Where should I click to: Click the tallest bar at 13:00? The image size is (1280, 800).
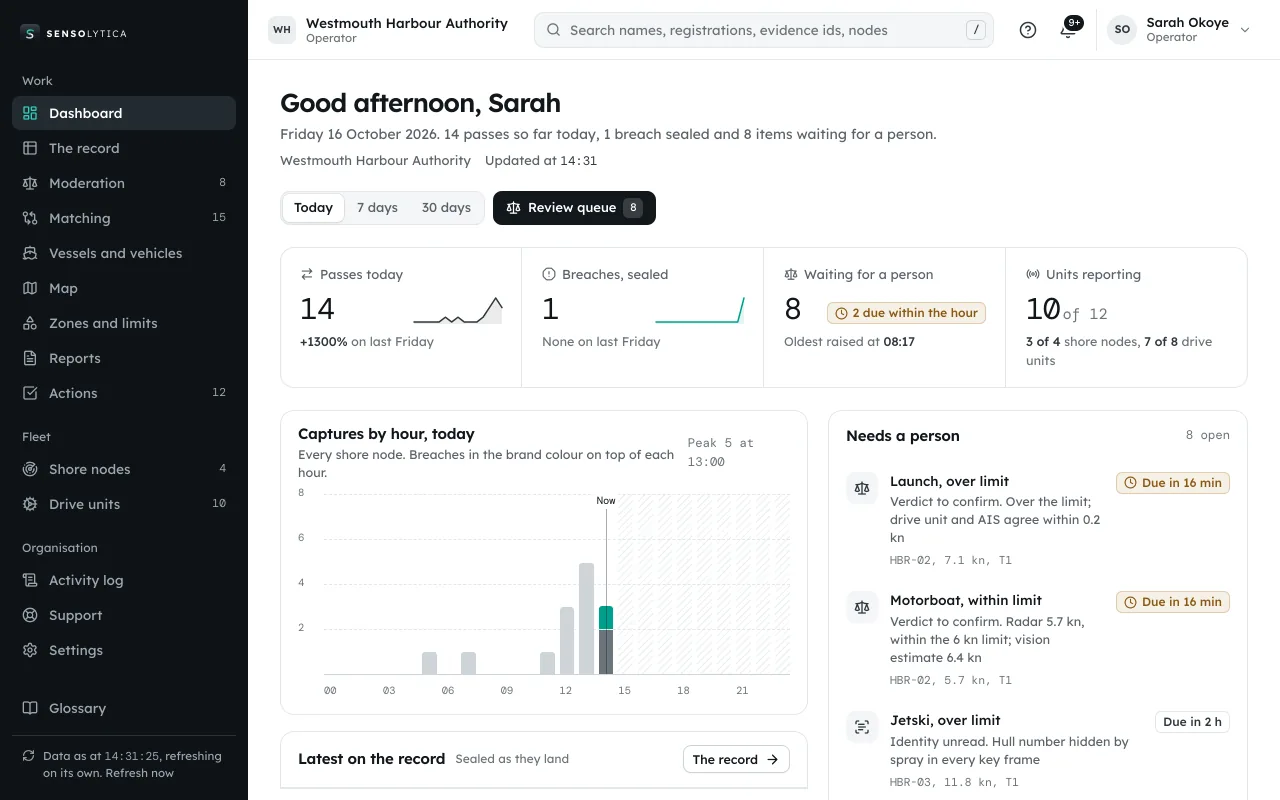tap(586, 618)
